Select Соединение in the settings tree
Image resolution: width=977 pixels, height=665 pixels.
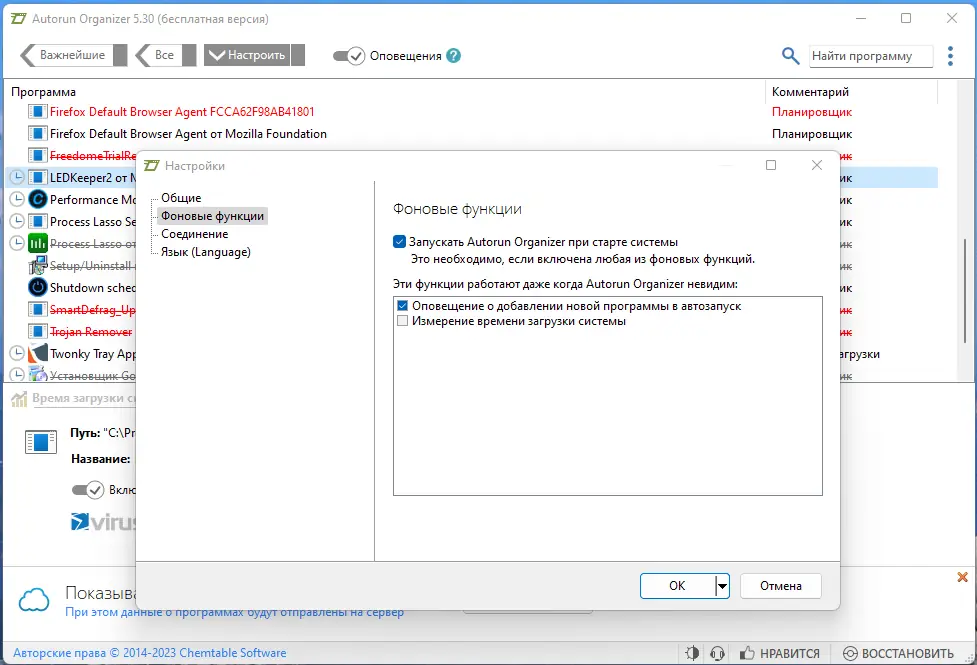click(x=194, y=234)
